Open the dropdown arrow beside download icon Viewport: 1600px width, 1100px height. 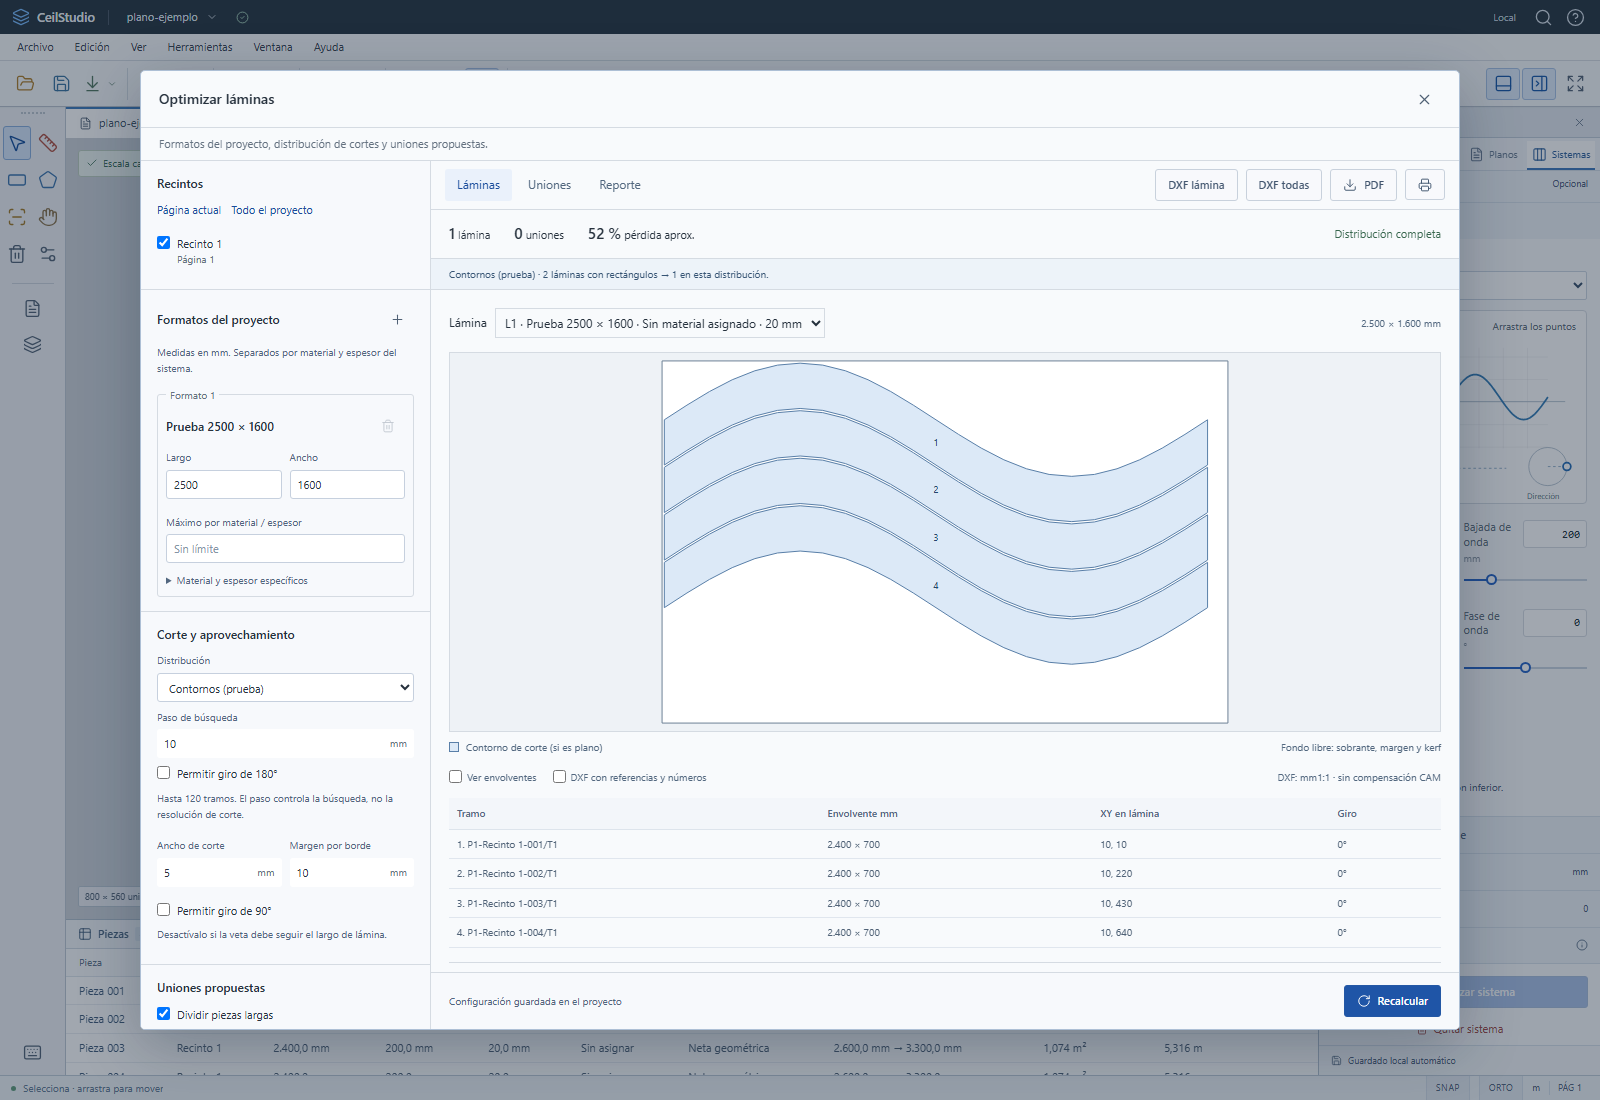112,84
